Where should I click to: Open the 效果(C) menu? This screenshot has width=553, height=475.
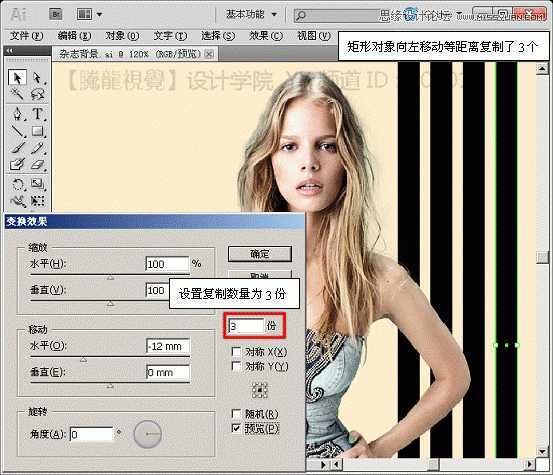(266, 36)
